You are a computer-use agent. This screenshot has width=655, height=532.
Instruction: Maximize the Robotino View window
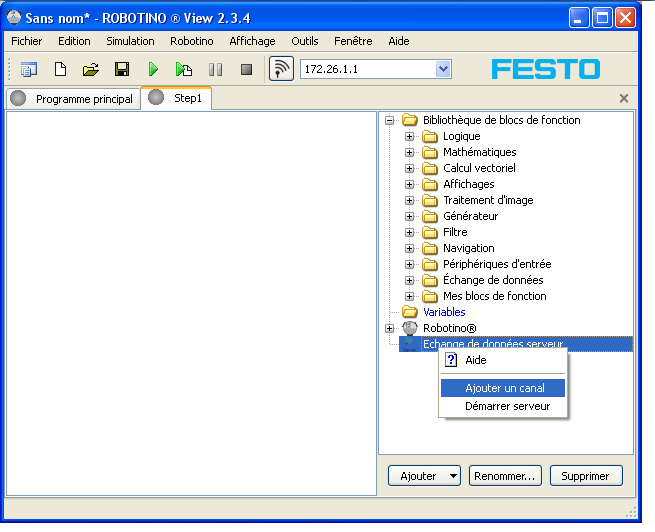pyautogui.click(x=602, y=18)
